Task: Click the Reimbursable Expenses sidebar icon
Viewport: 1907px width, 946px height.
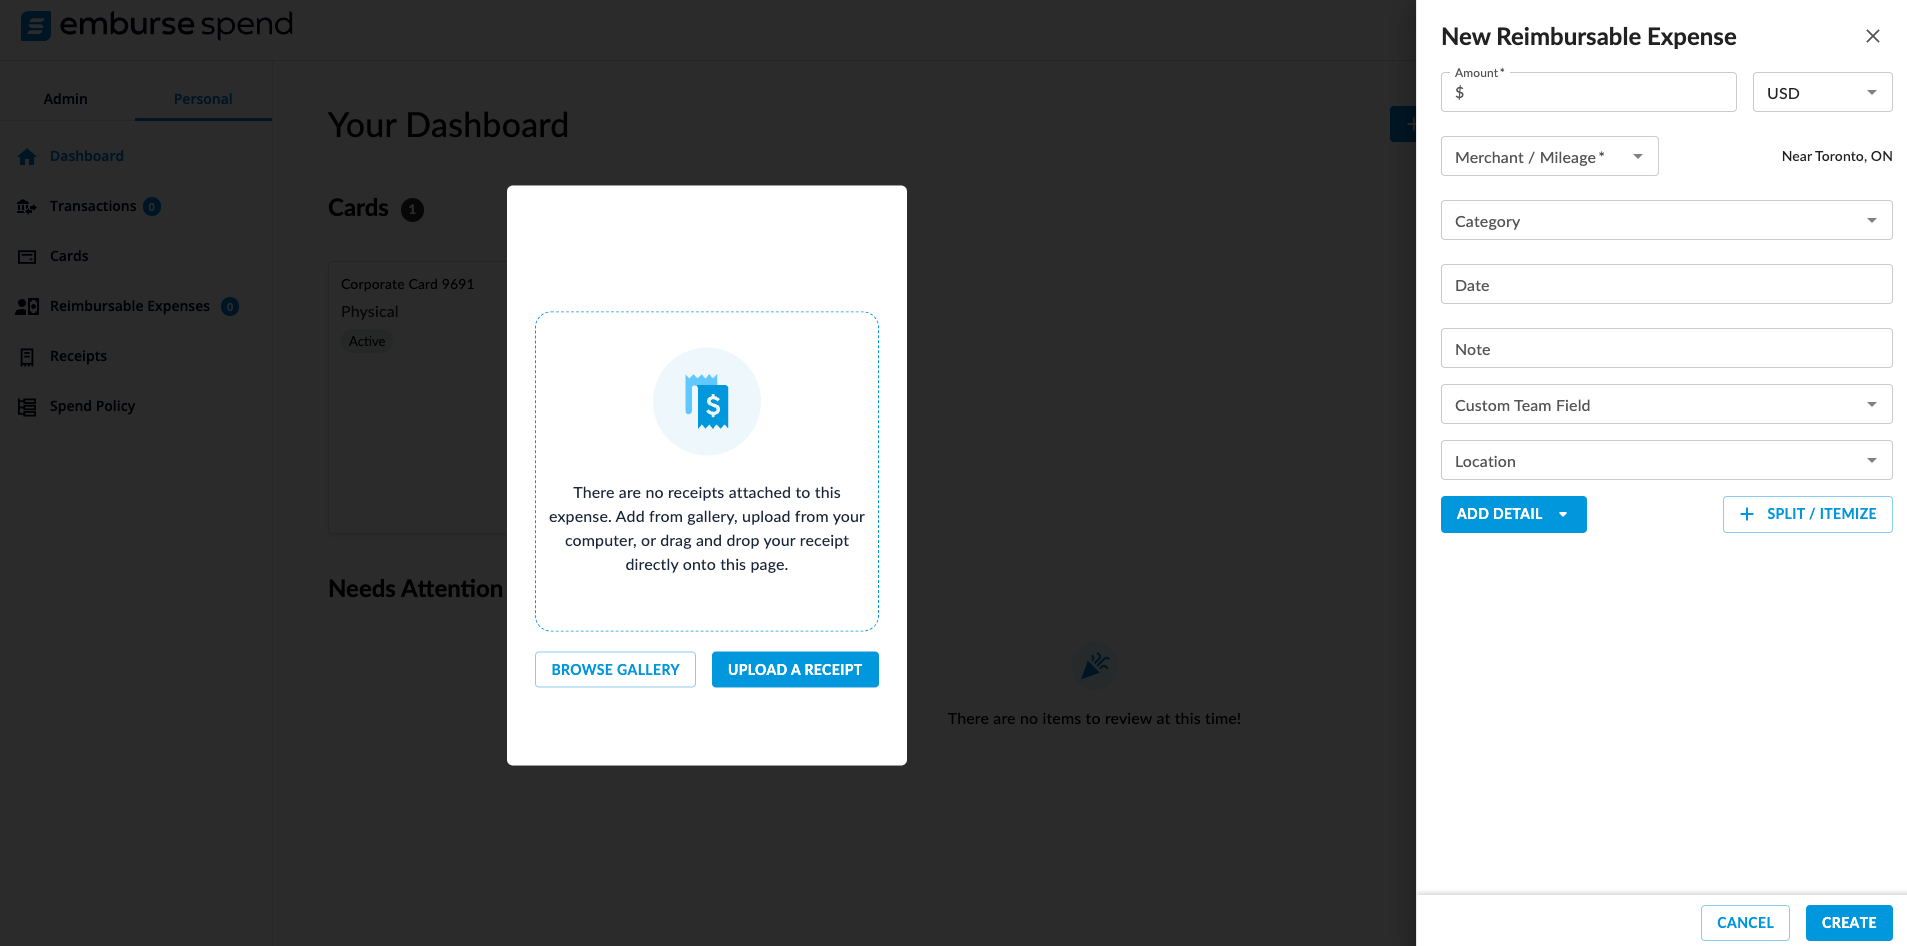Action: click(27, 307)
